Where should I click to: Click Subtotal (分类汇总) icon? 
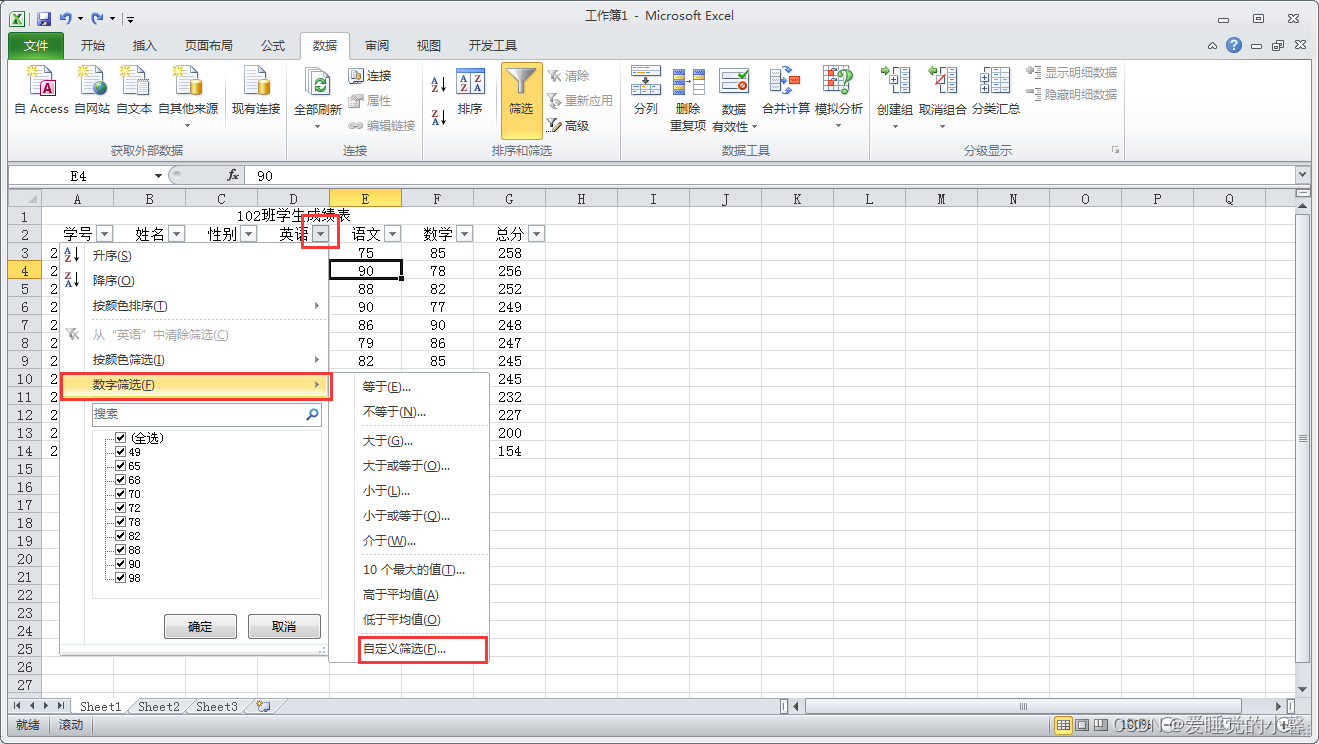(x=996, y=82)
